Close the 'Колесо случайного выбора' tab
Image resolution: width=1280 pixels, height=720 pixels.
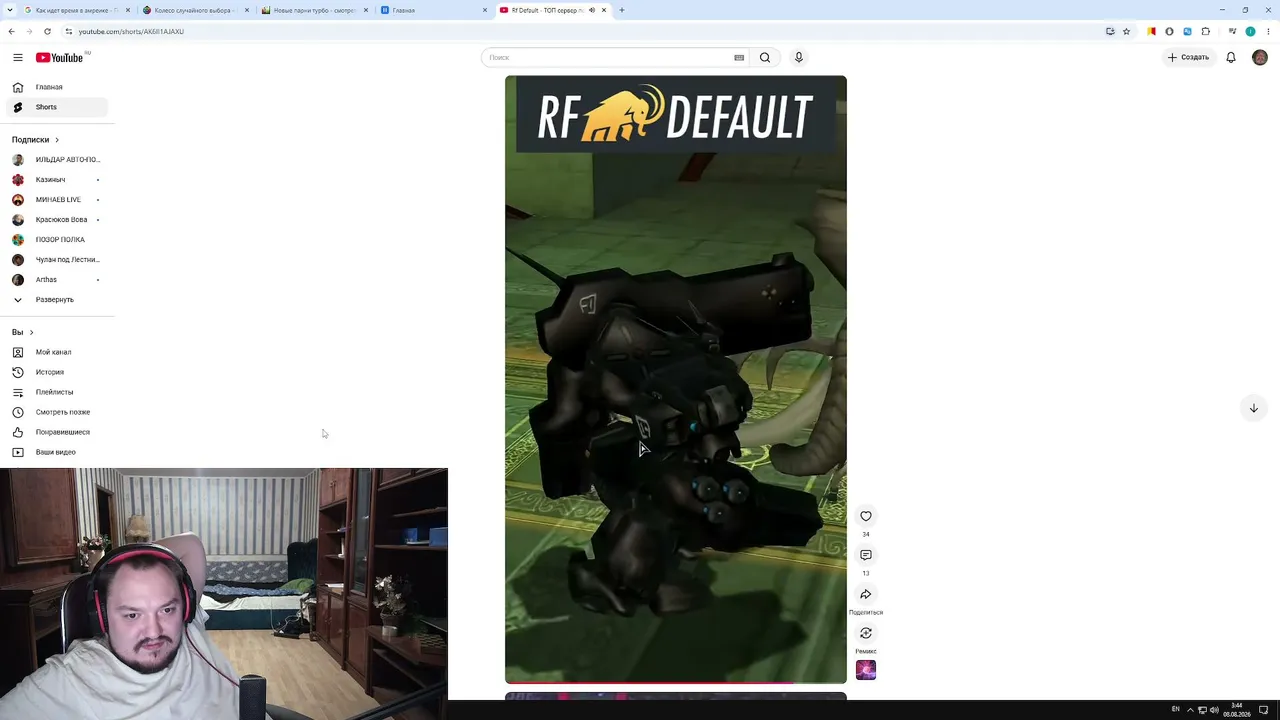pos(247,10)
